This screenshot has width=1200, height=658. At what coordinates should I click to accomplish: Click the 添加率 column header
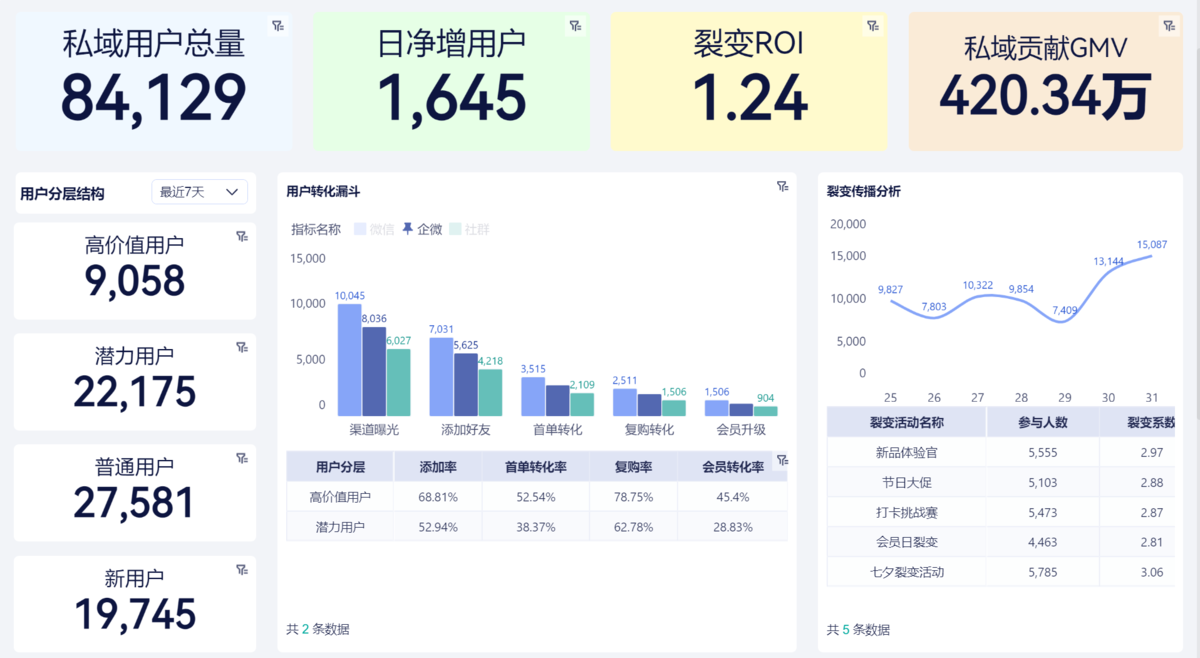438,467
